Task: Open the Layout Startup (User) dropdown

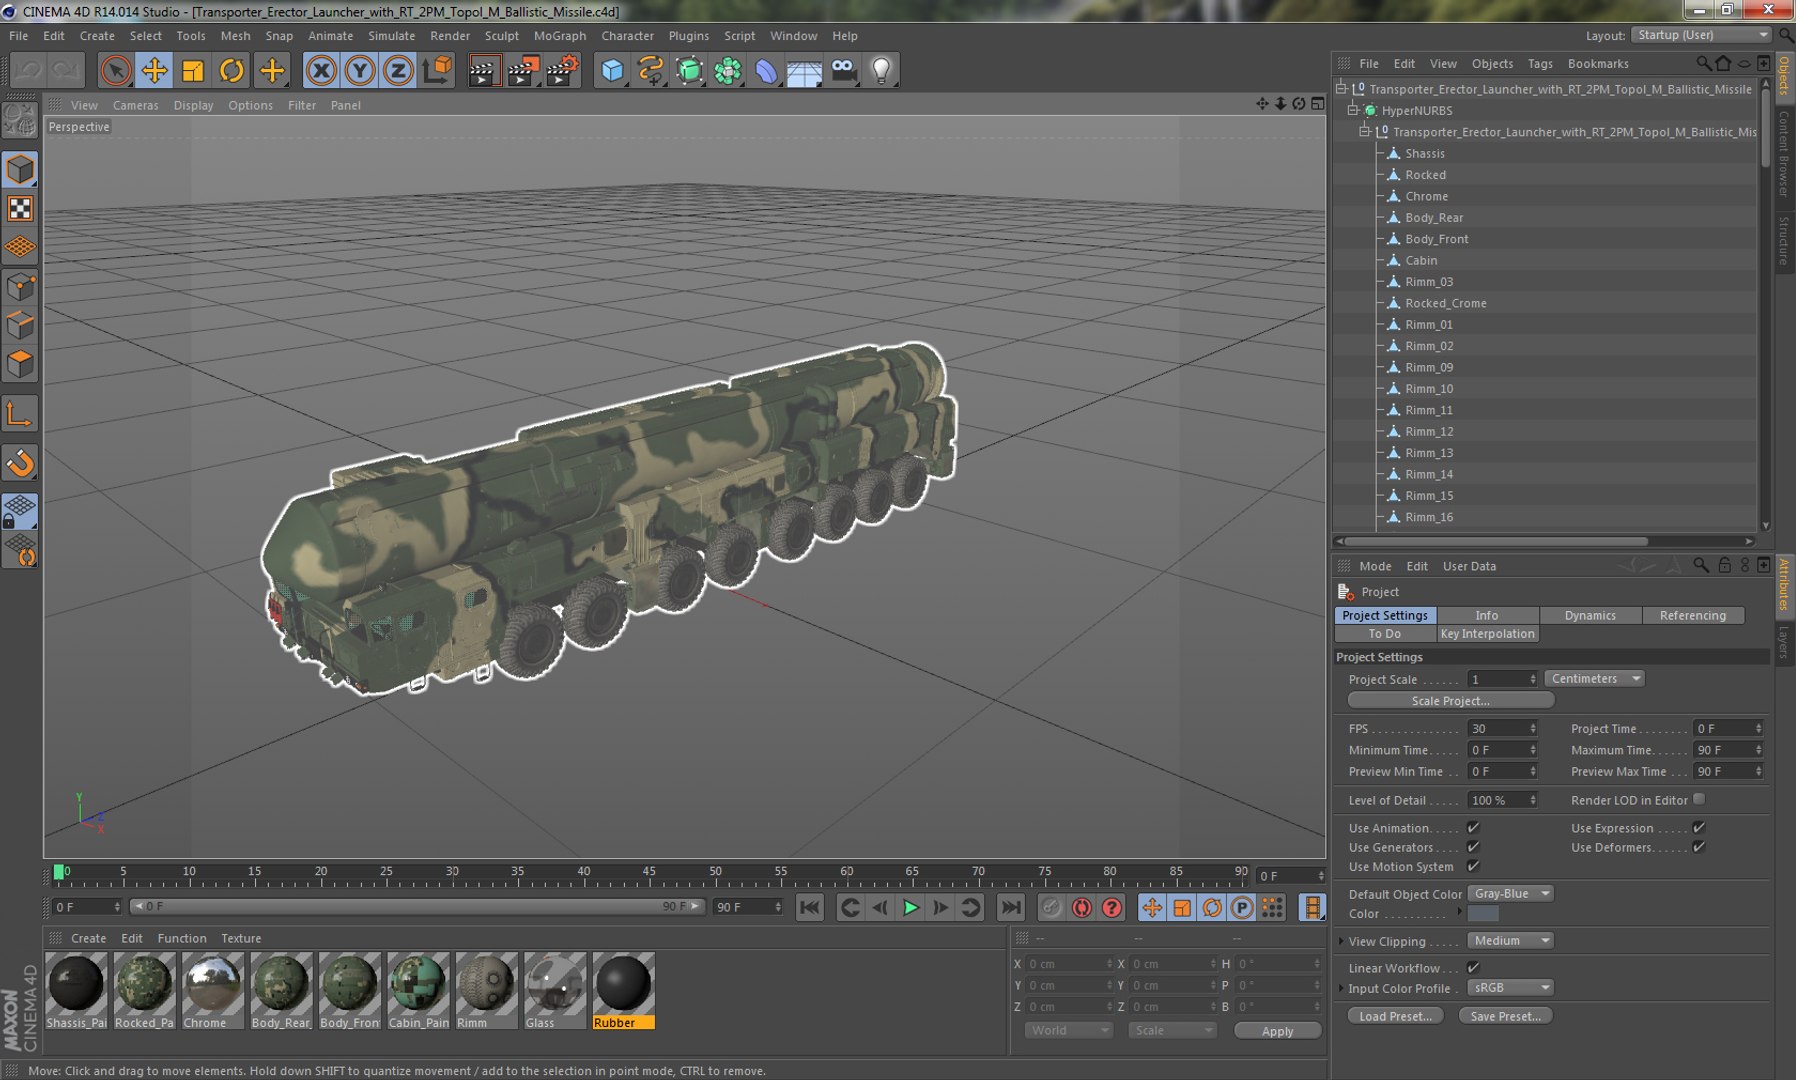Action: (x=1701, y=35)
